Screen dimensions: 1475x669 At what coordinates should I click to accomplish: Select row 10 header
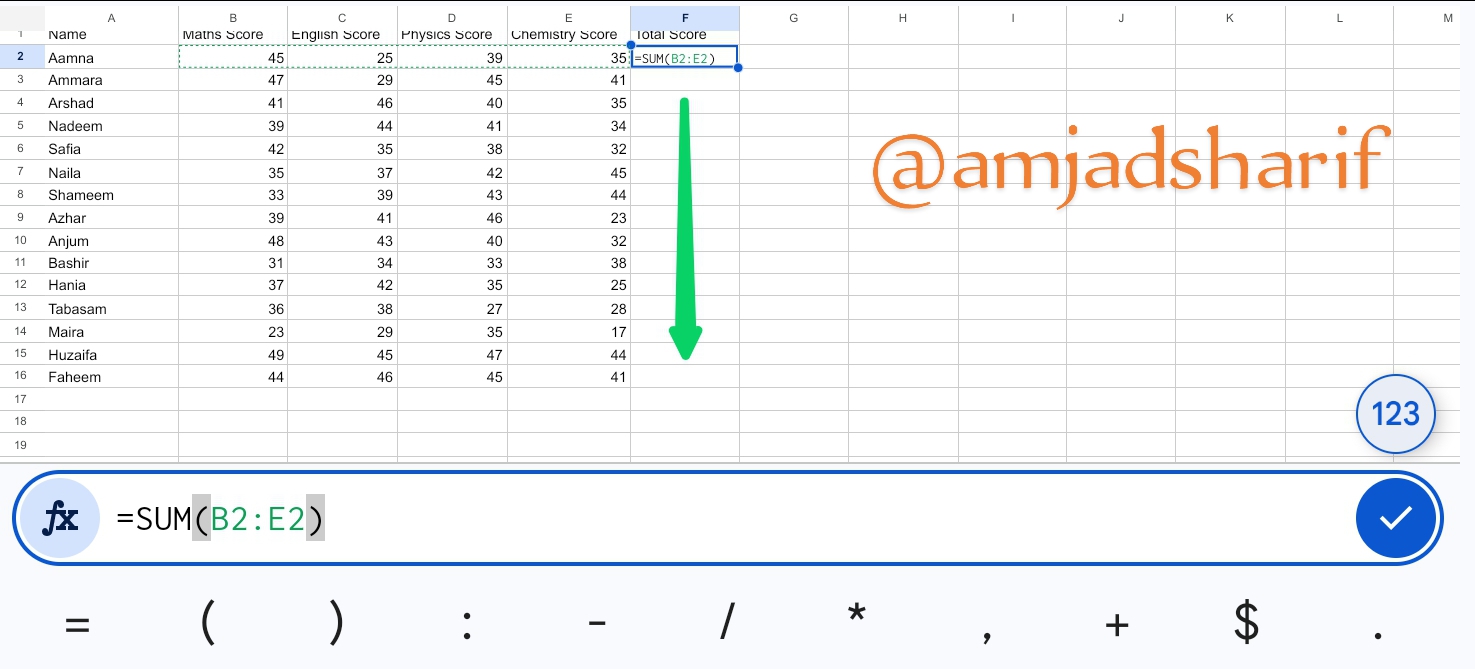tap(21, 240)
